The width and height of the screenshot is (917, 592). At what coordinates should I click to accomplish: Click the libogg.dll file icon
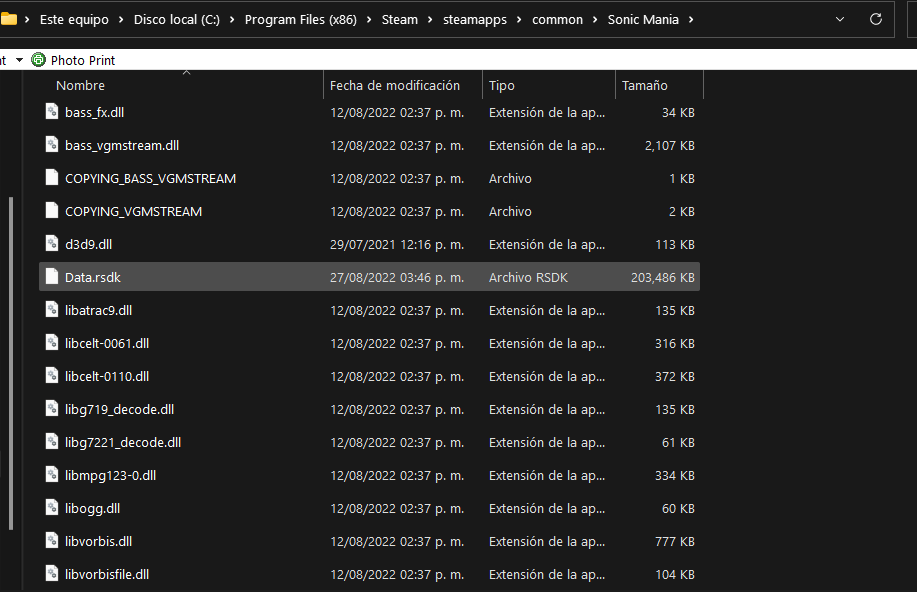[52, 508]
